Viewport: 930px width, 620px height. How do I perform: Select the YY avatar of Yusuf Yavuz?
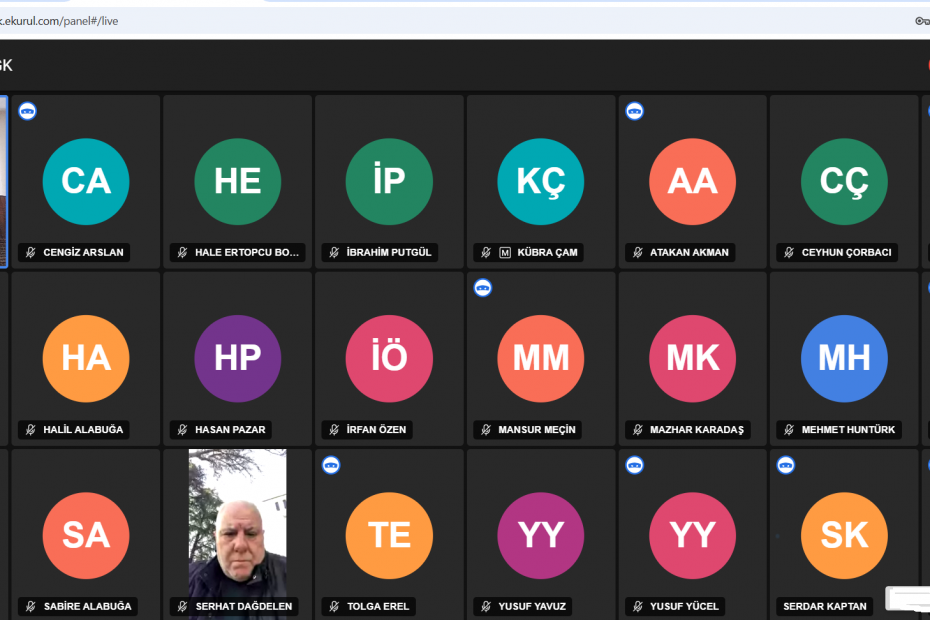[x=541, y=535]
